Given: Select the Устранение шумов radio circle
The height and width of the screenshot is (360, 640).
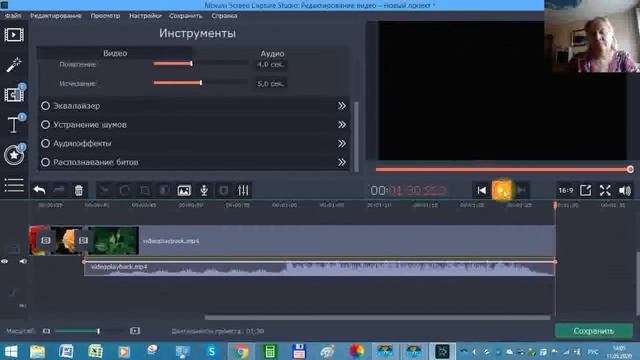Looking at the screenshot, I should tap(45, 124).
